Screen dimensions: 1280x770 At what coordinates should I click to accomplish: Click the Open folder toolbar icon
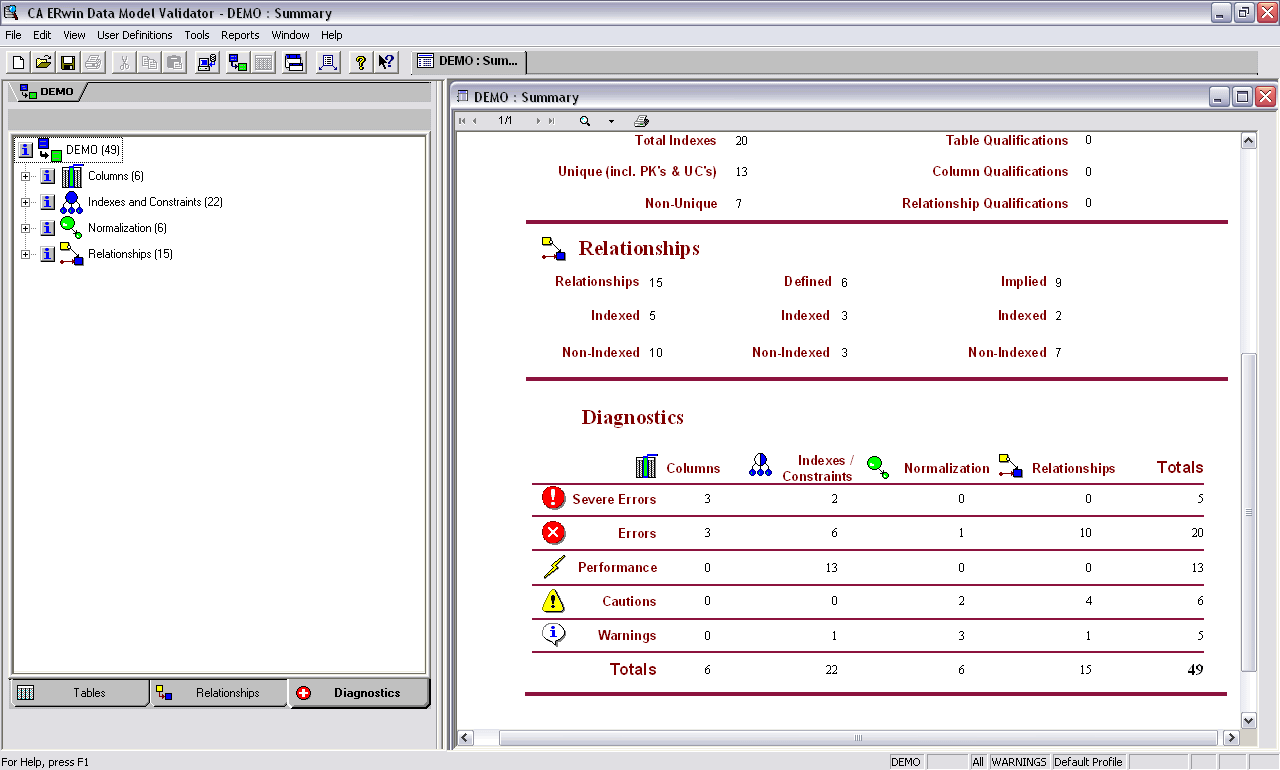point(43,62)
